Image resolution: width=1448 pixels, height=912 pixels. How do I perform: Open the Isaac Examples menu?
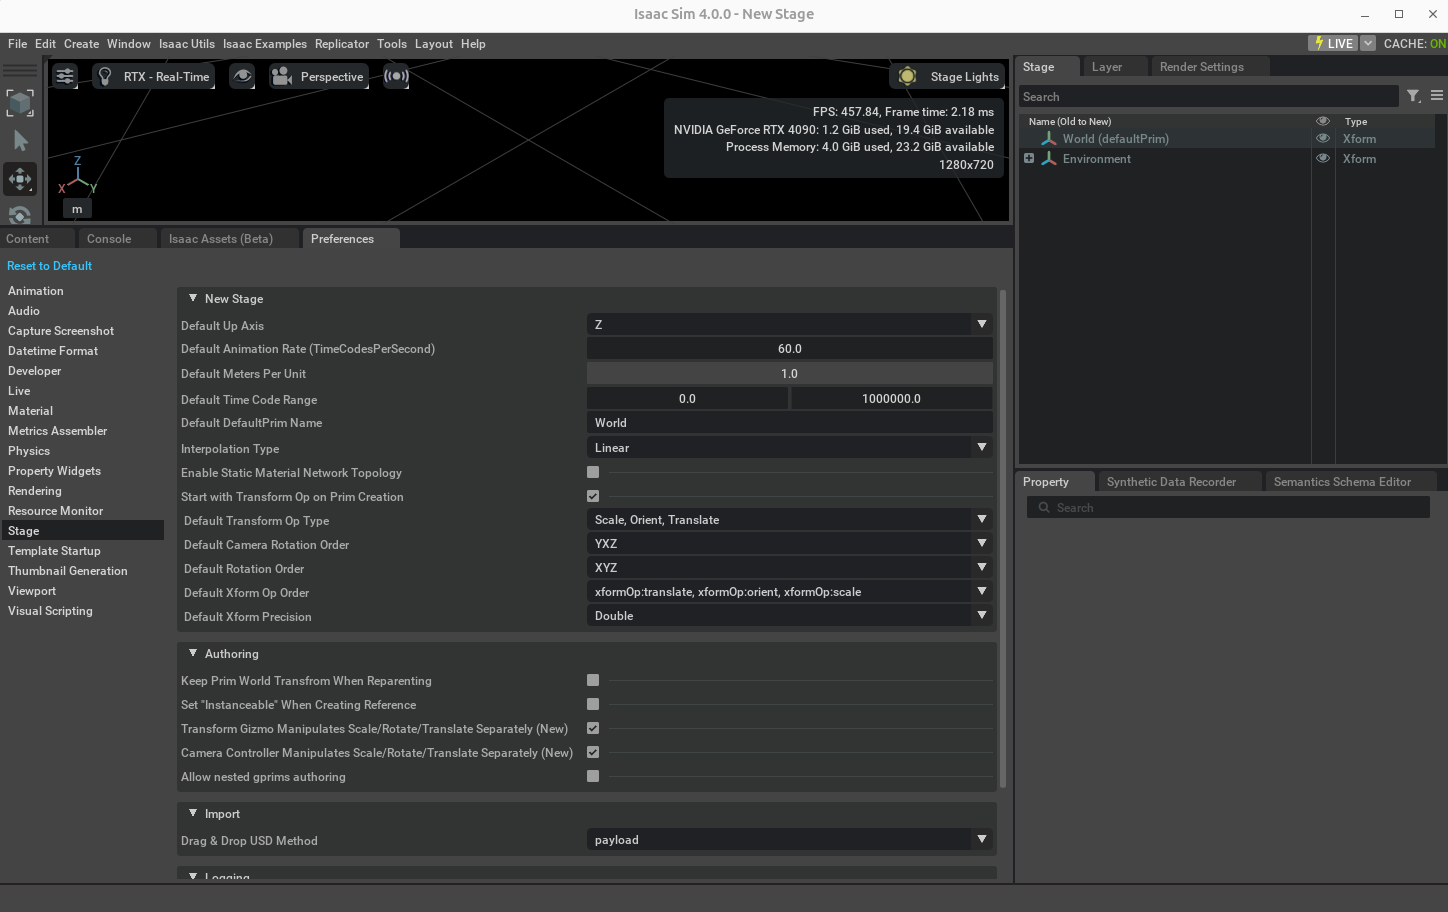click(265, 44)
